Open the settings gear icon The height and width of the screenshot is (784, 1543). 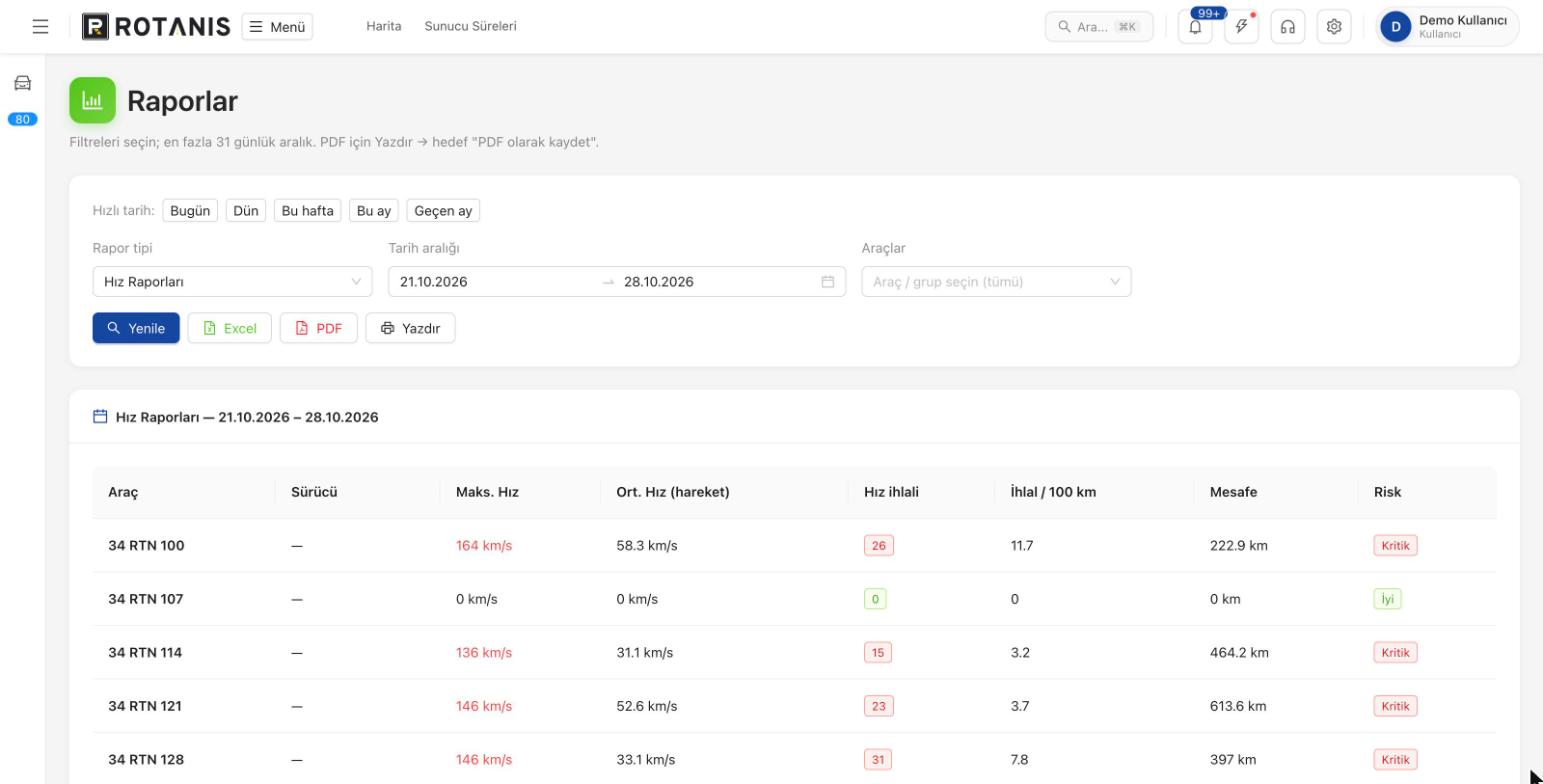click(1333, 27)
